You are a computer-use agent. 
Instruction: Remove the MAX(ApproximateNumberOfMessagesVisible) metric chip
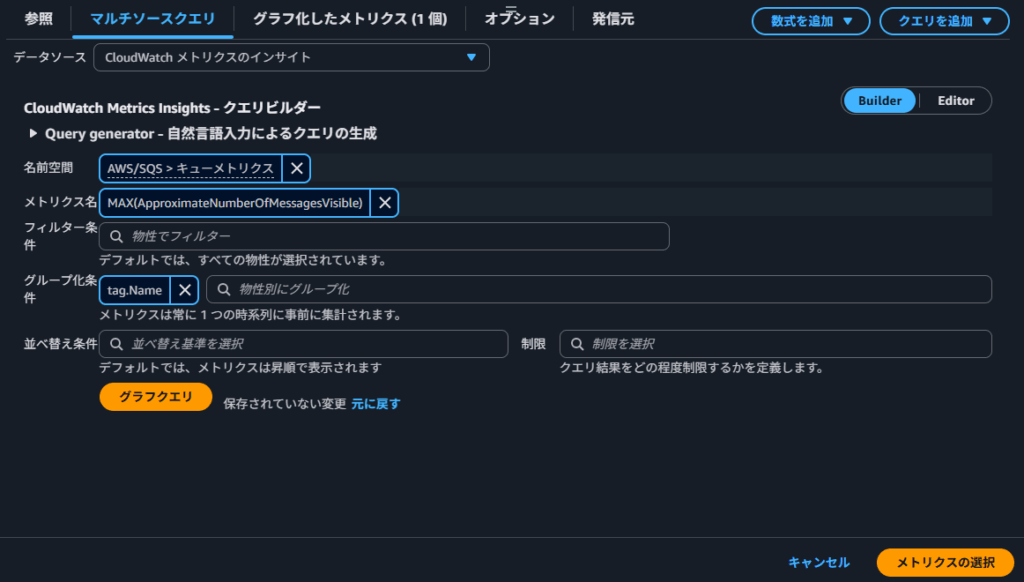[384, 204]
